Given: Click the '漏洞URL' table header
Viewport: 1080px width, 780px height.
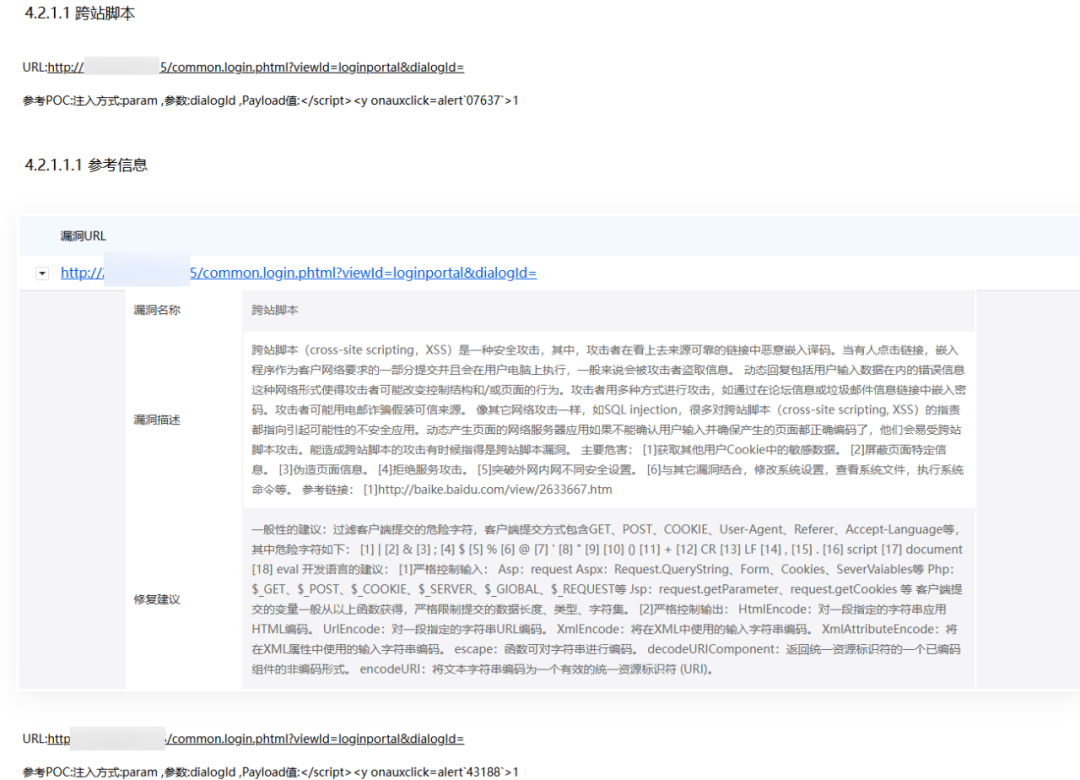Looking at the screenshot, I should coord(83,236).
